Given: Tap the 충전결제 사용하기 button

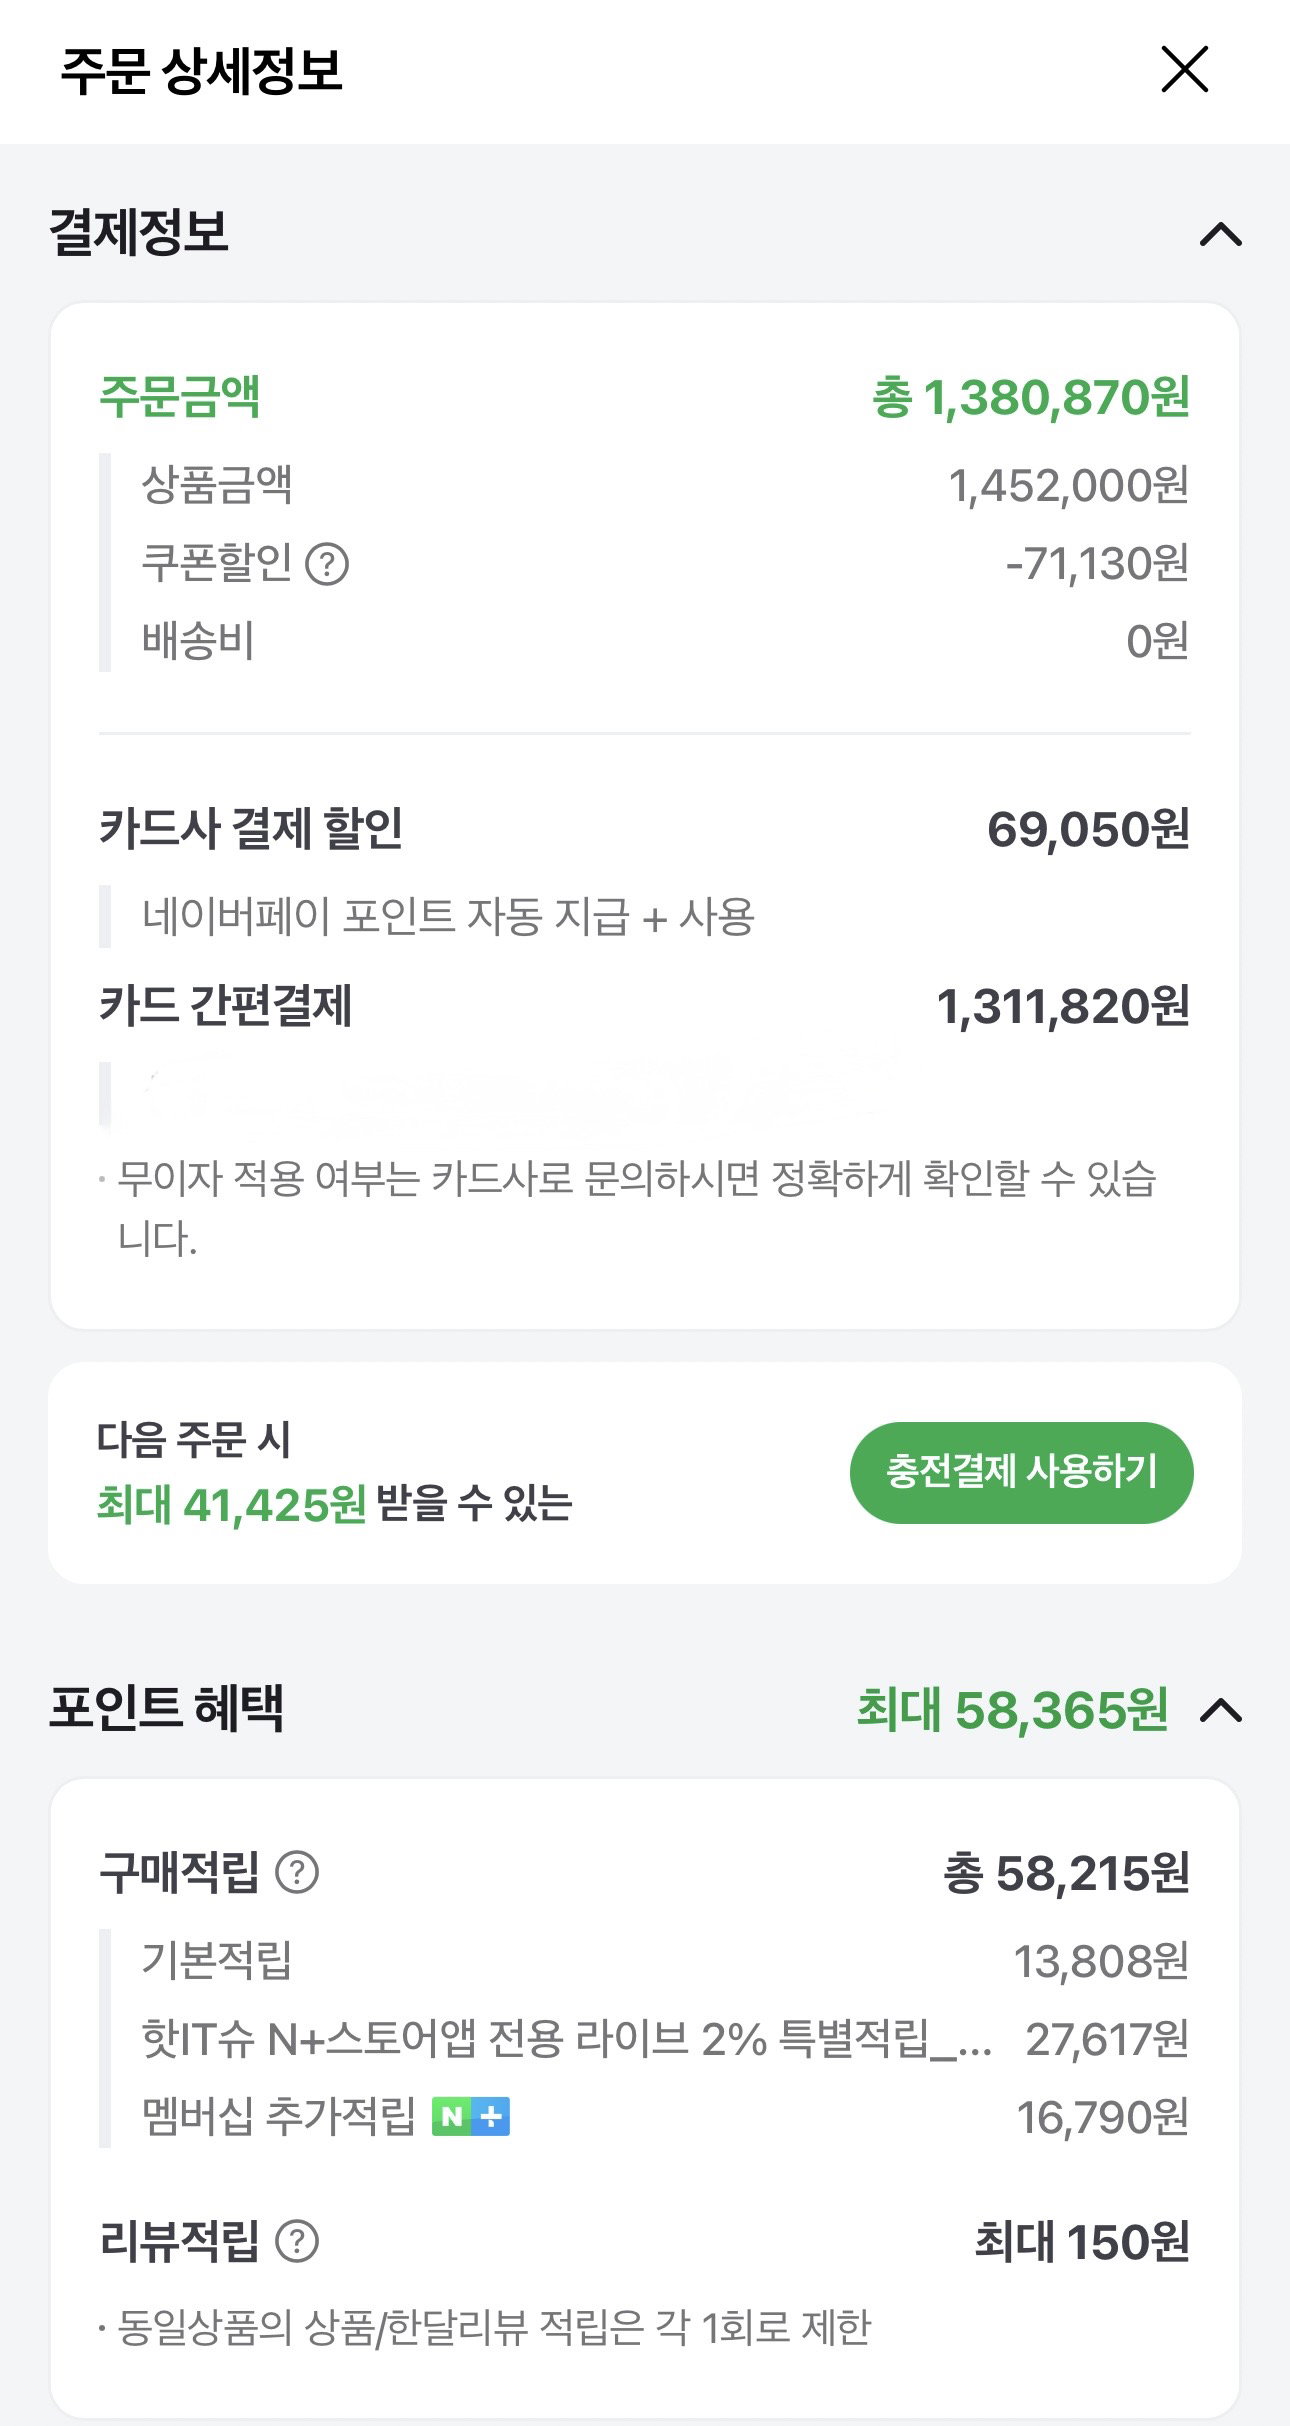Looking at the screenshot, I should pyautogui.click(x=1021, y=1472).
